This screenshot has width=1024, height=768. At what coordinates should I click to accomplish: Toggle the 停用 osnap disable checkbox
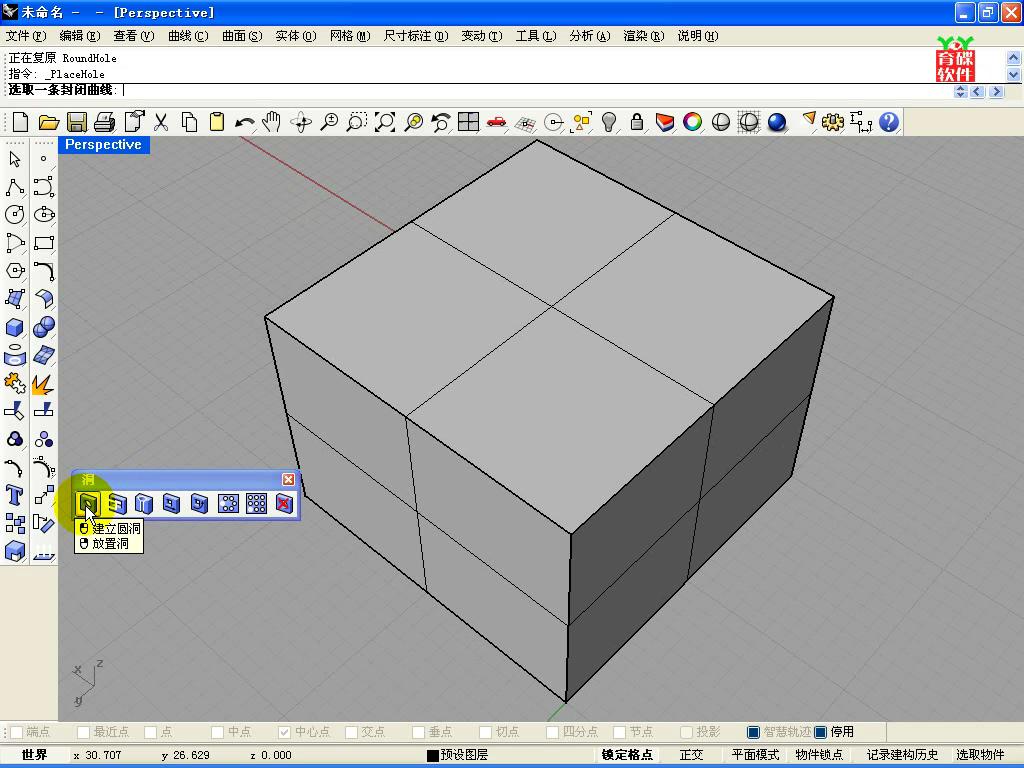pos(821,732)
